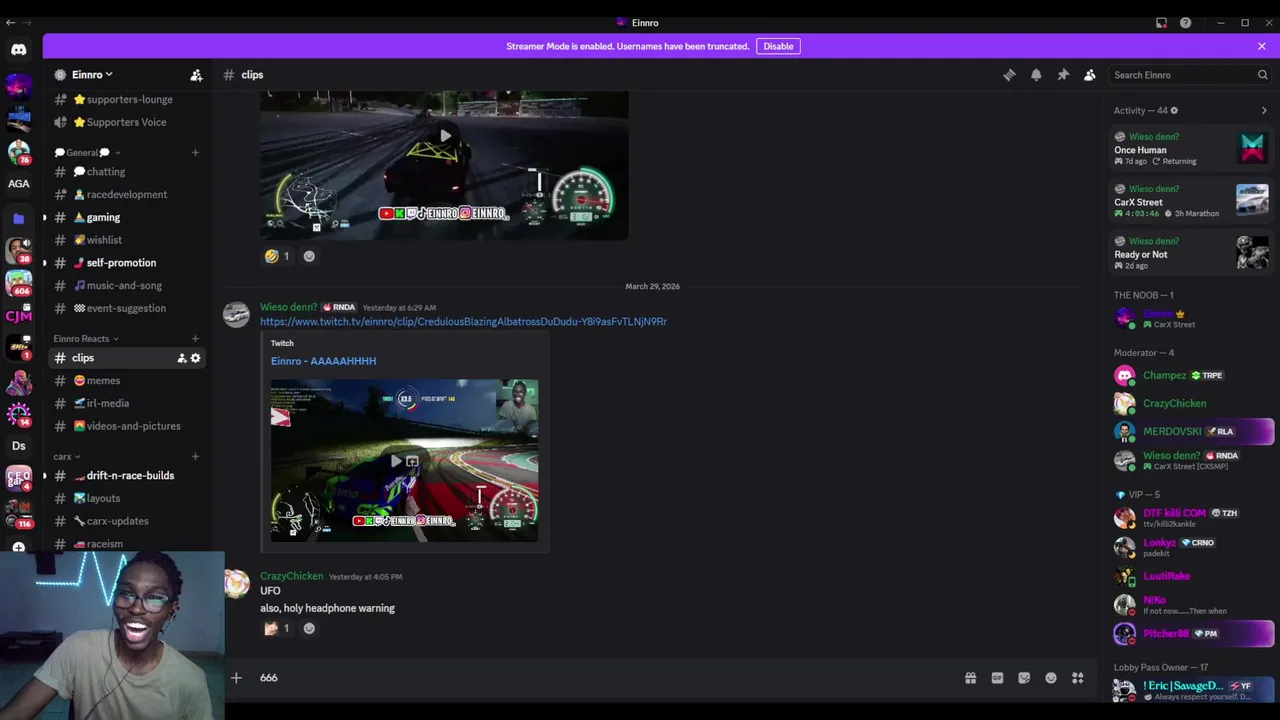
Task: Open the GIF picker icon
Action: (997, 678)
